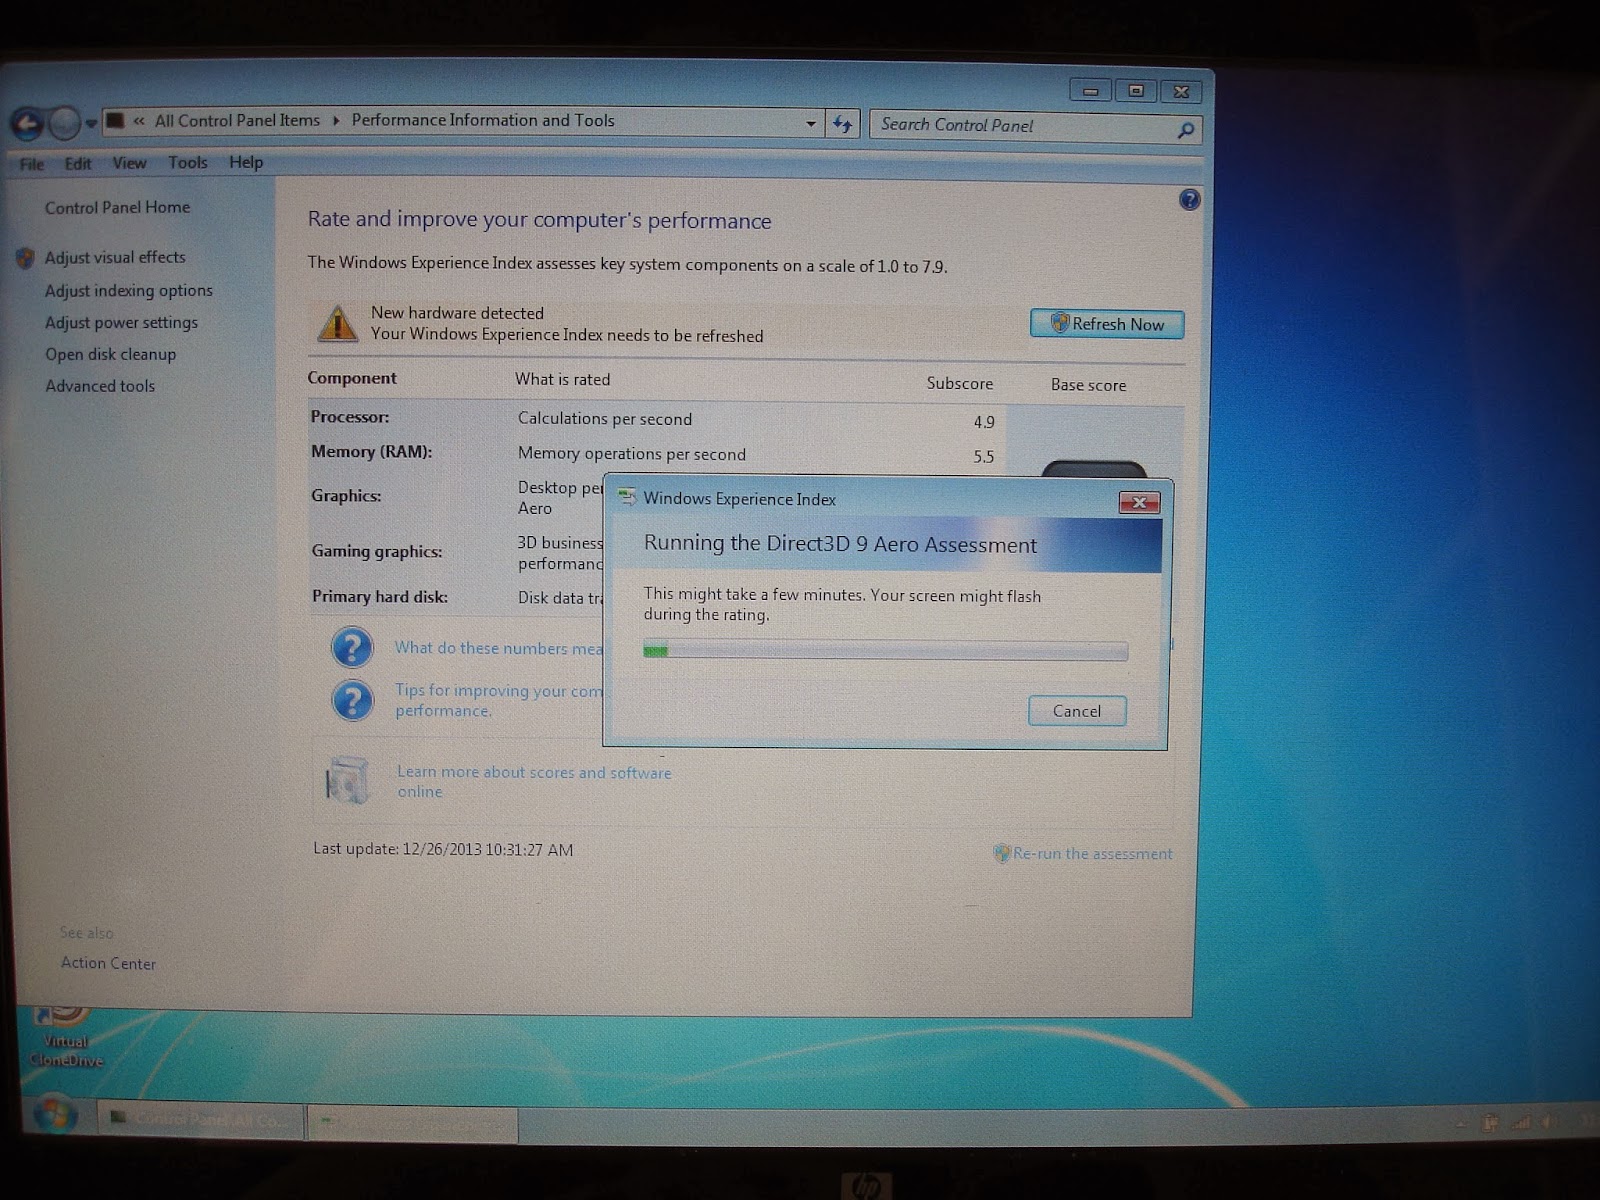1600x1200 pixels.
Task: Click the address bar refresh icon
Action: coord(843,124)
